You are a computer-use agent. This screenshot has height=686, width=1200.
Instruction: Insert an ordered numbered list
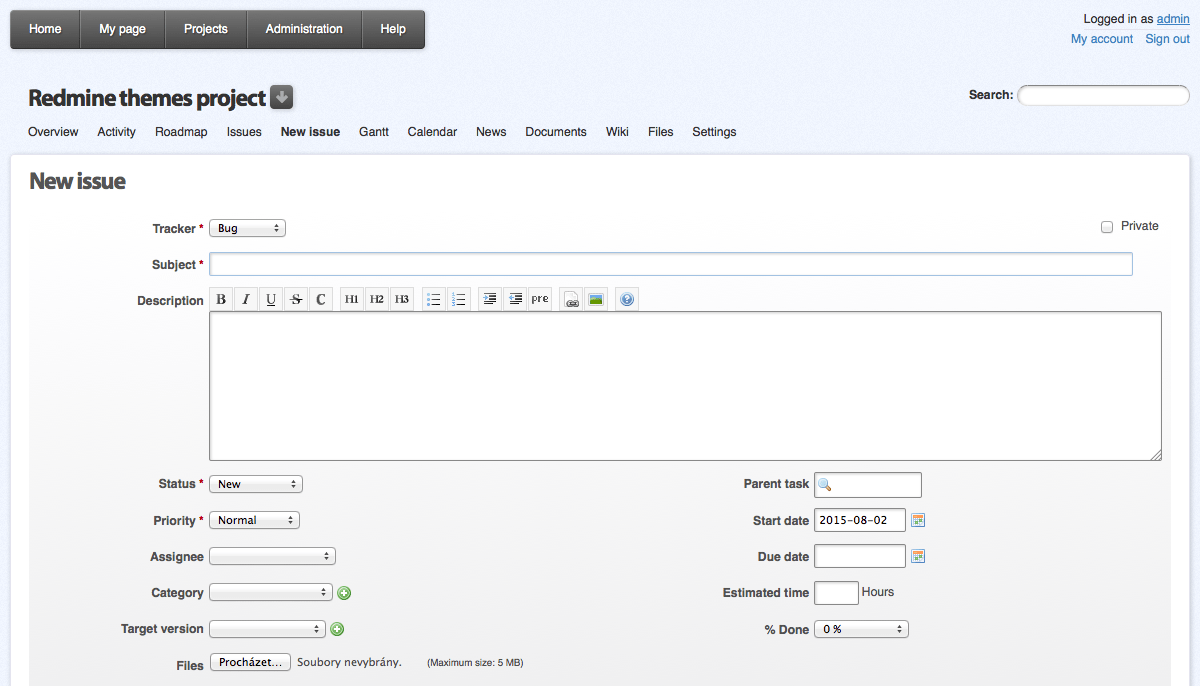point(459,299)
